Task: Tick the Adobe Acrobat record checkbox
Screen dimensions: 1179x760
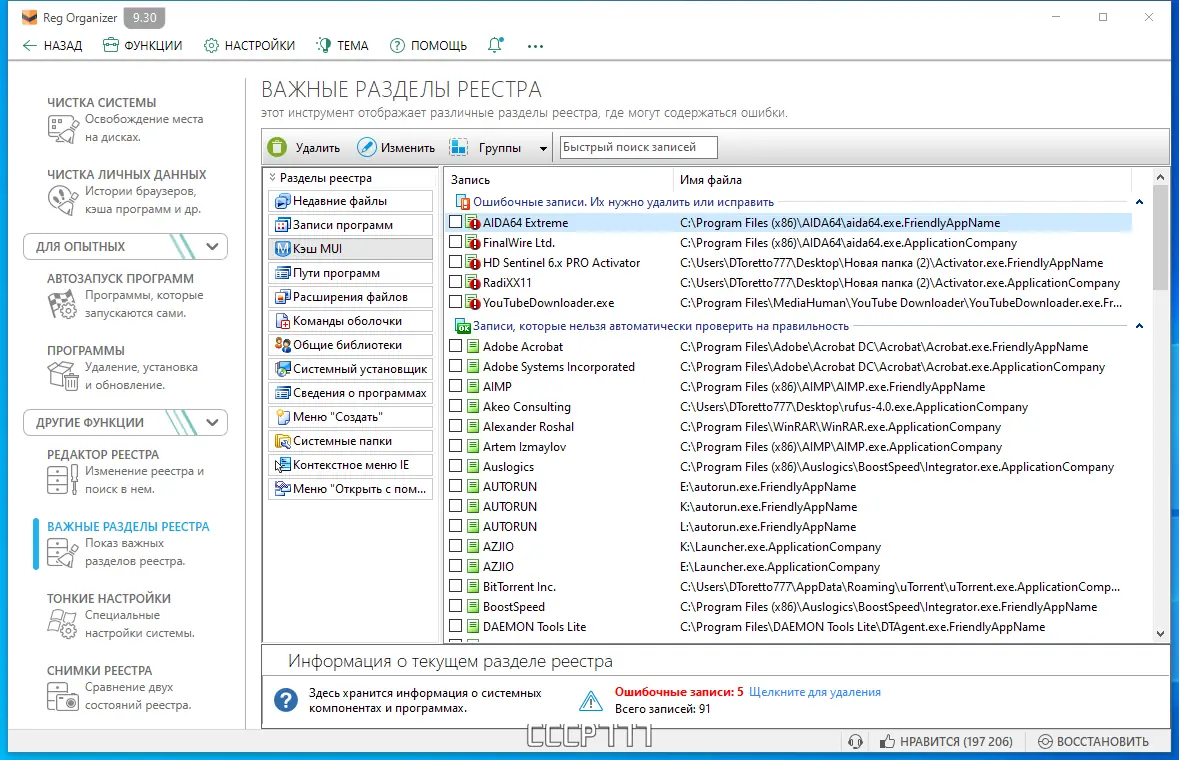Action: coord(454,346)
